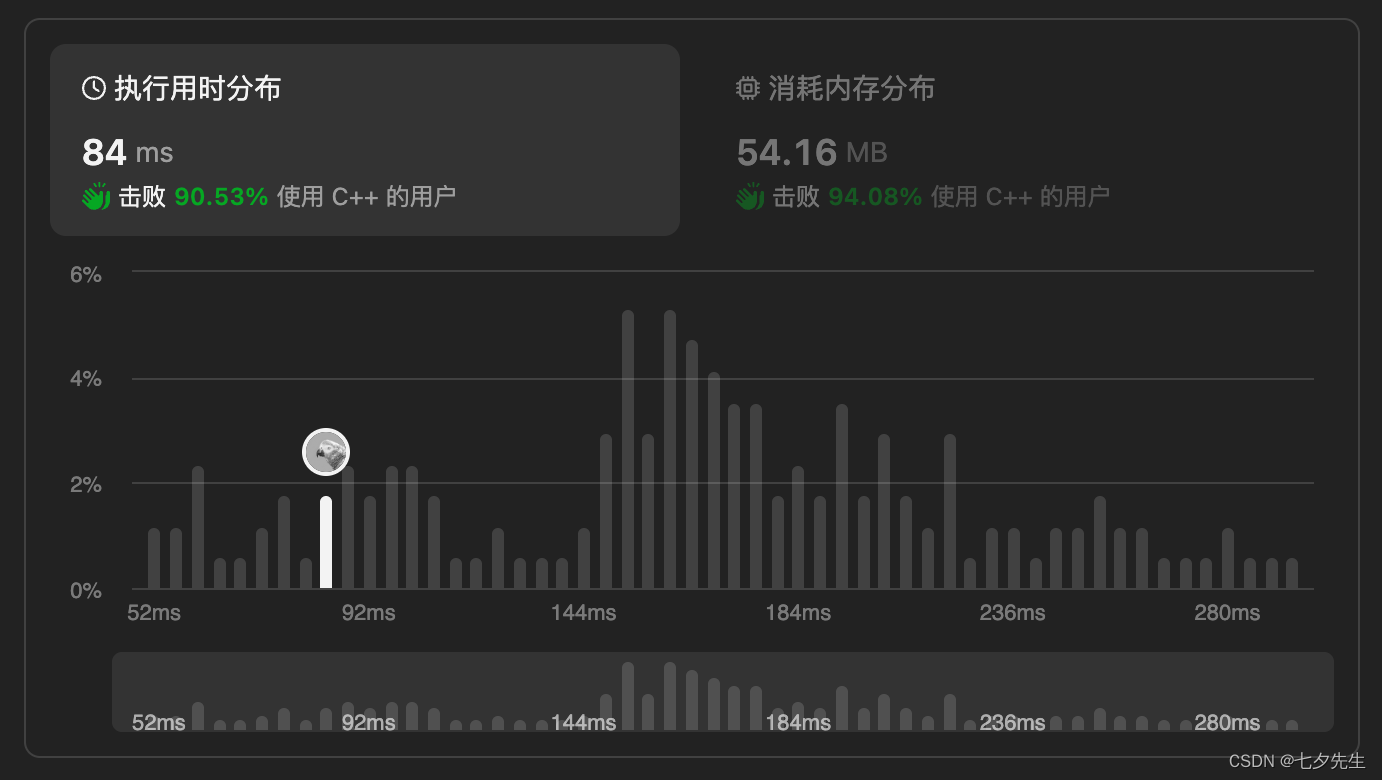Click the user avatar above the highlighted bar
The height and width of the screenshot is (780, 1382).
point(326,452)
